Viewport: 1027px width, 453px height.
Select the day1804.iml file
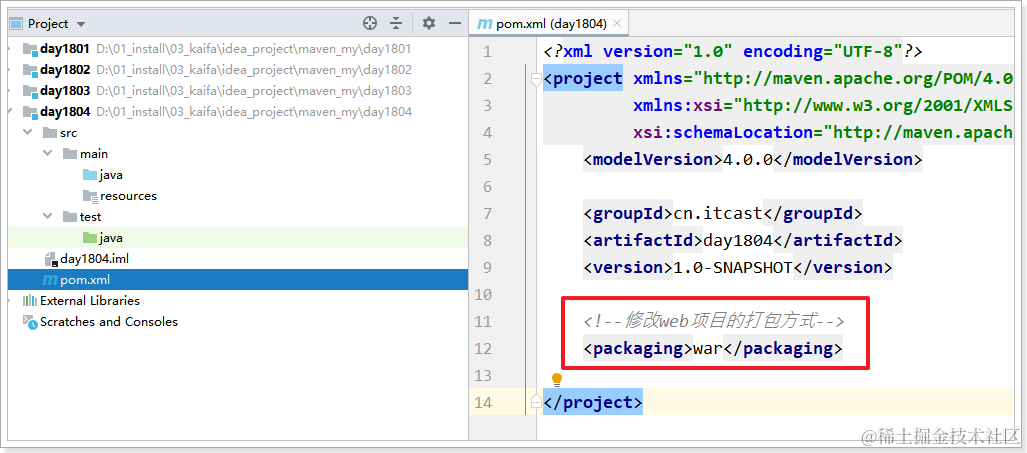tap(94, 259)
